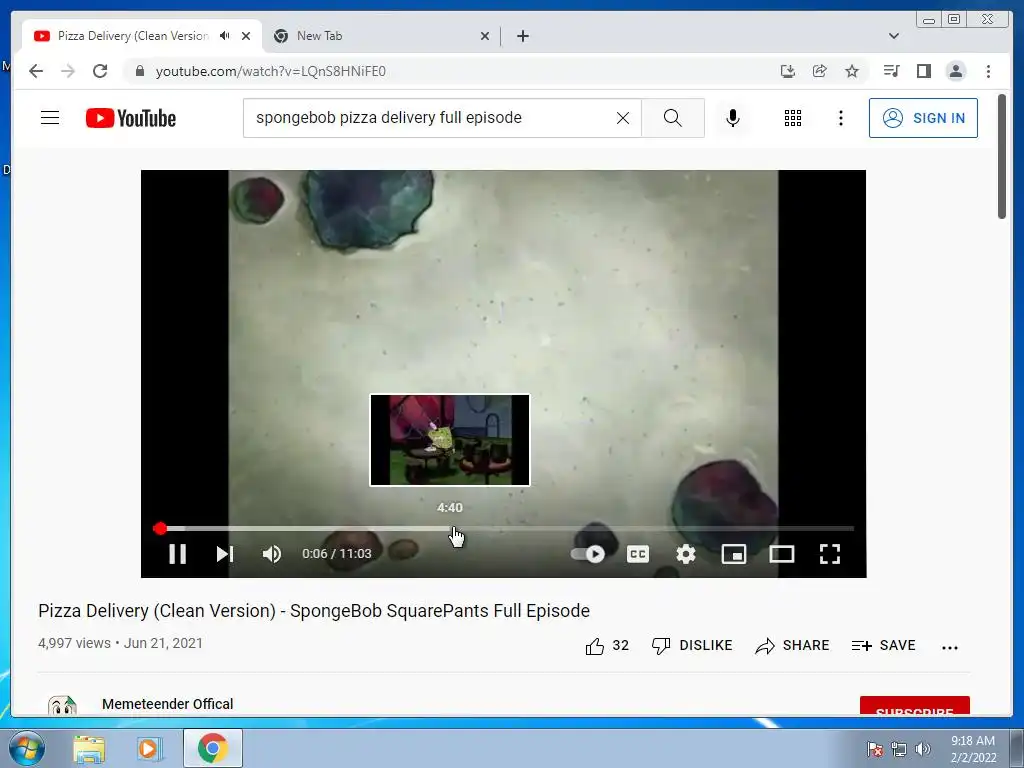Viewport: 1024px width, 768px height.
Task: Install app from address bar icon
Action: pyautogui.click(x=788, y=71)
